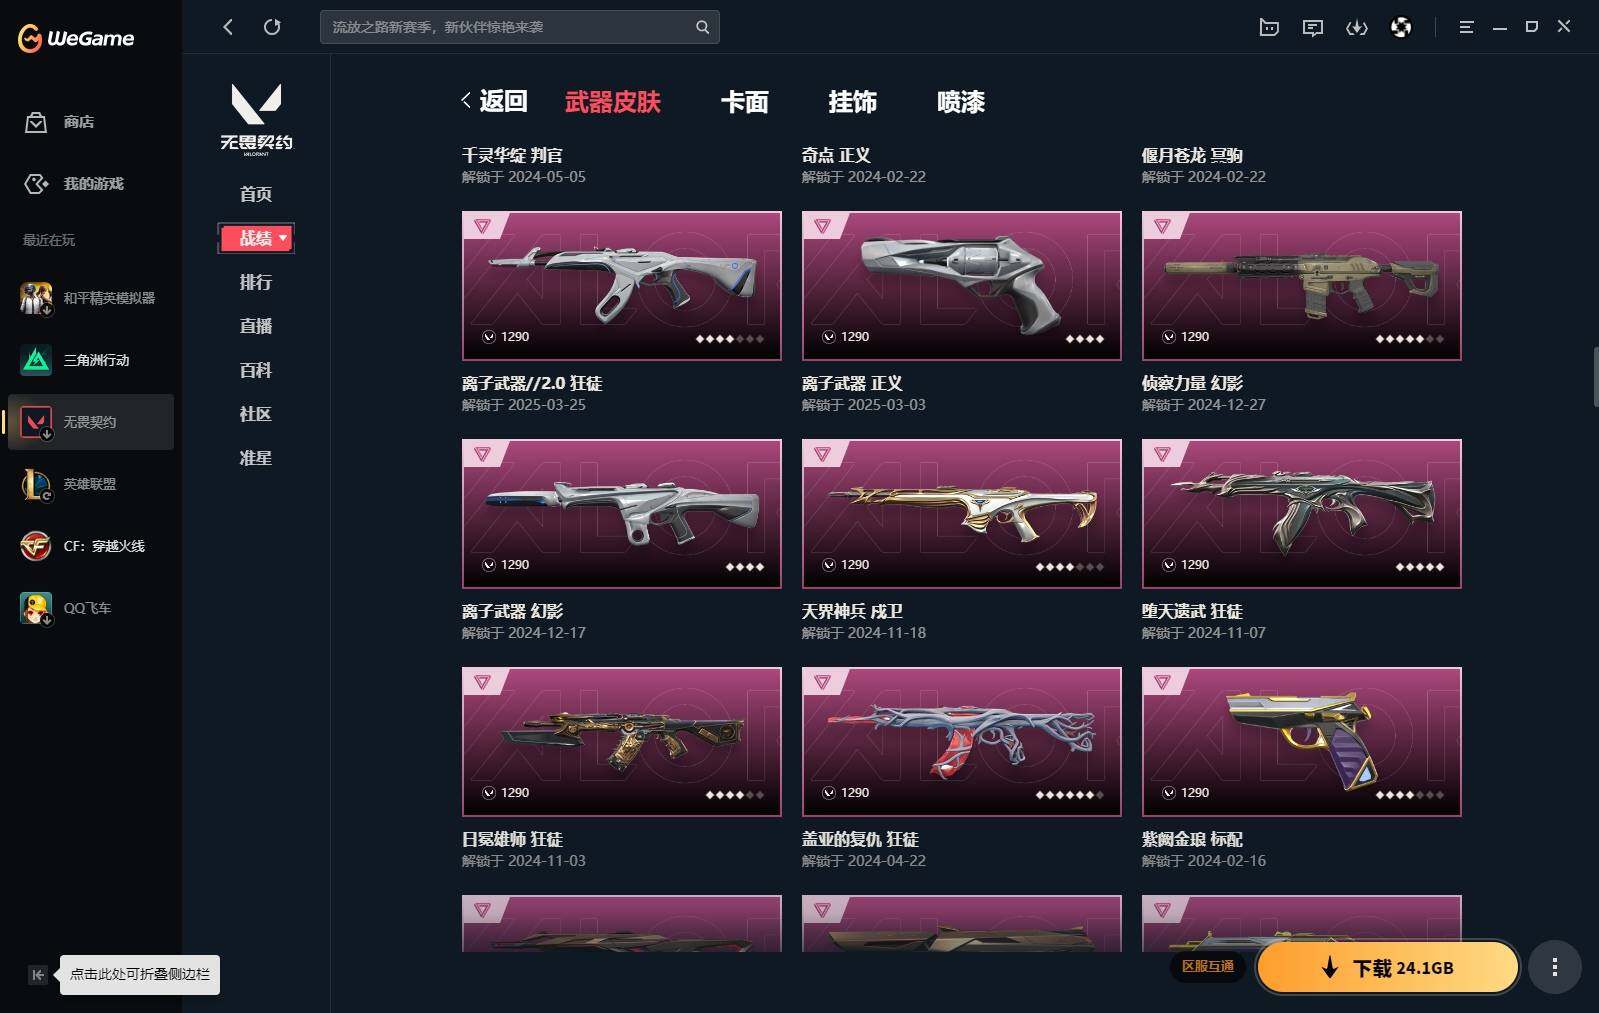Open the hamburger main menu in title bar

[x=1466, y=27]
